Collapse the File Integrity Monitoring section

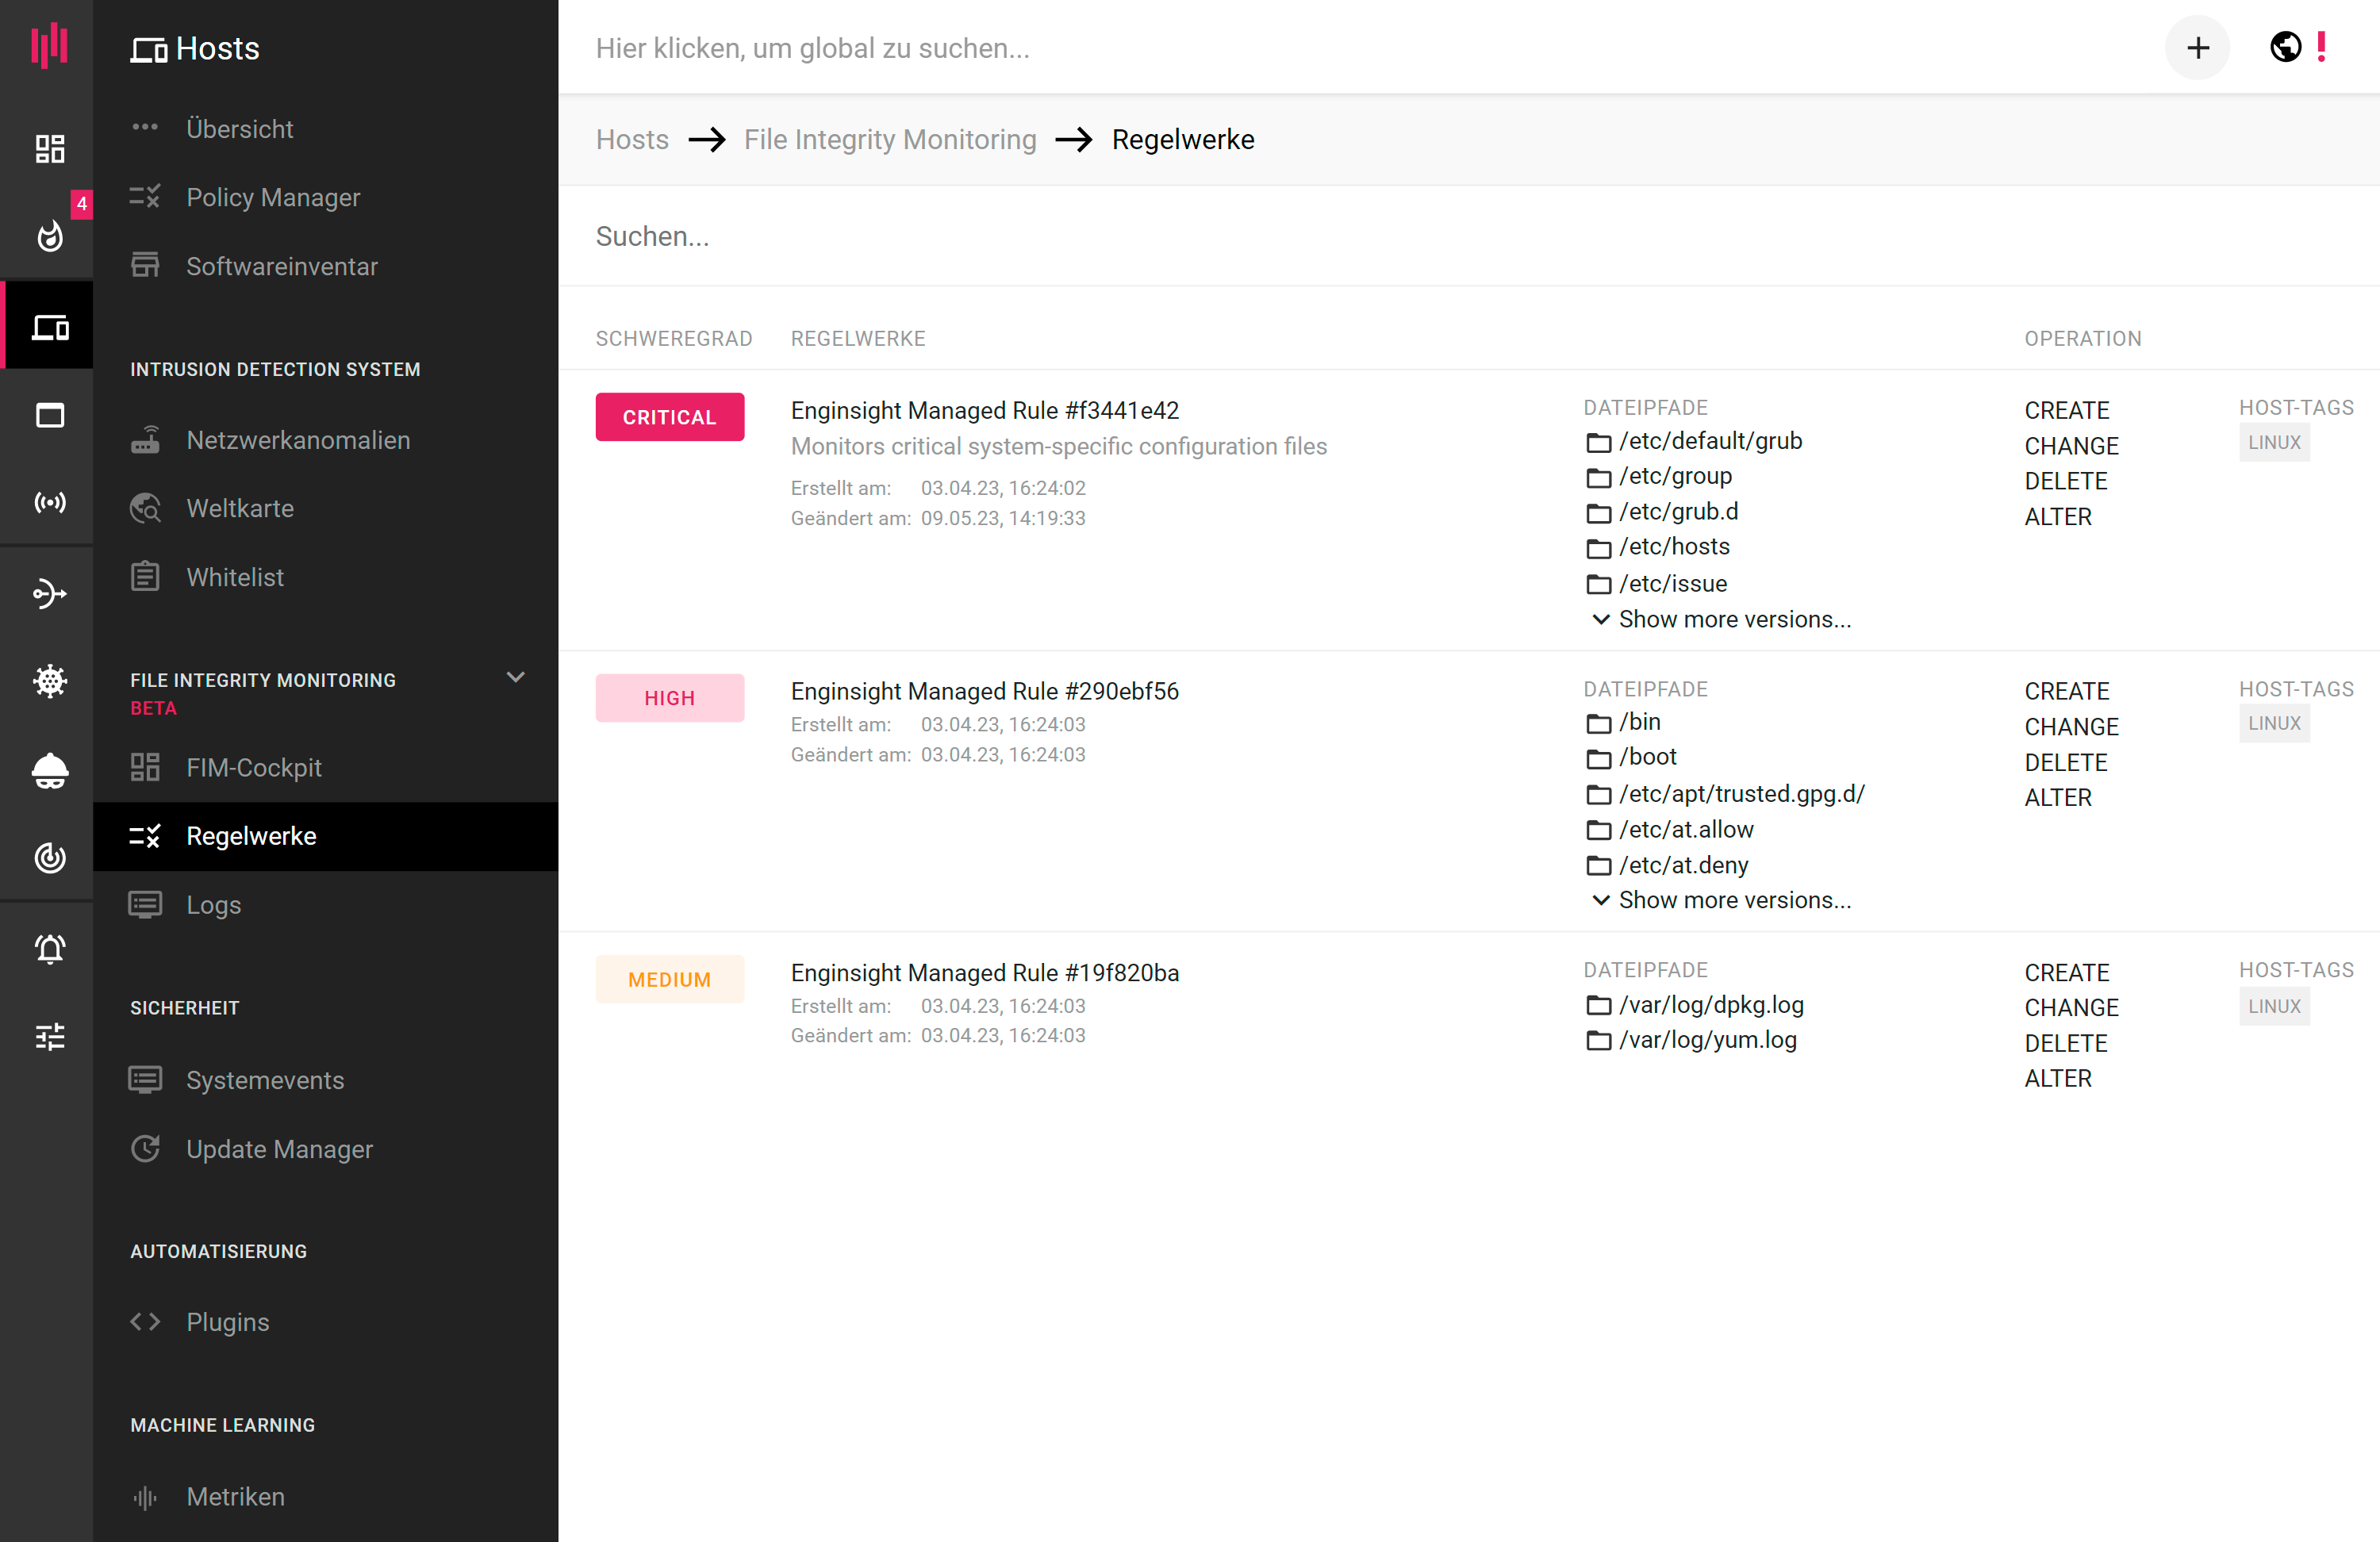pyautogui.click(x=515, y=678)
